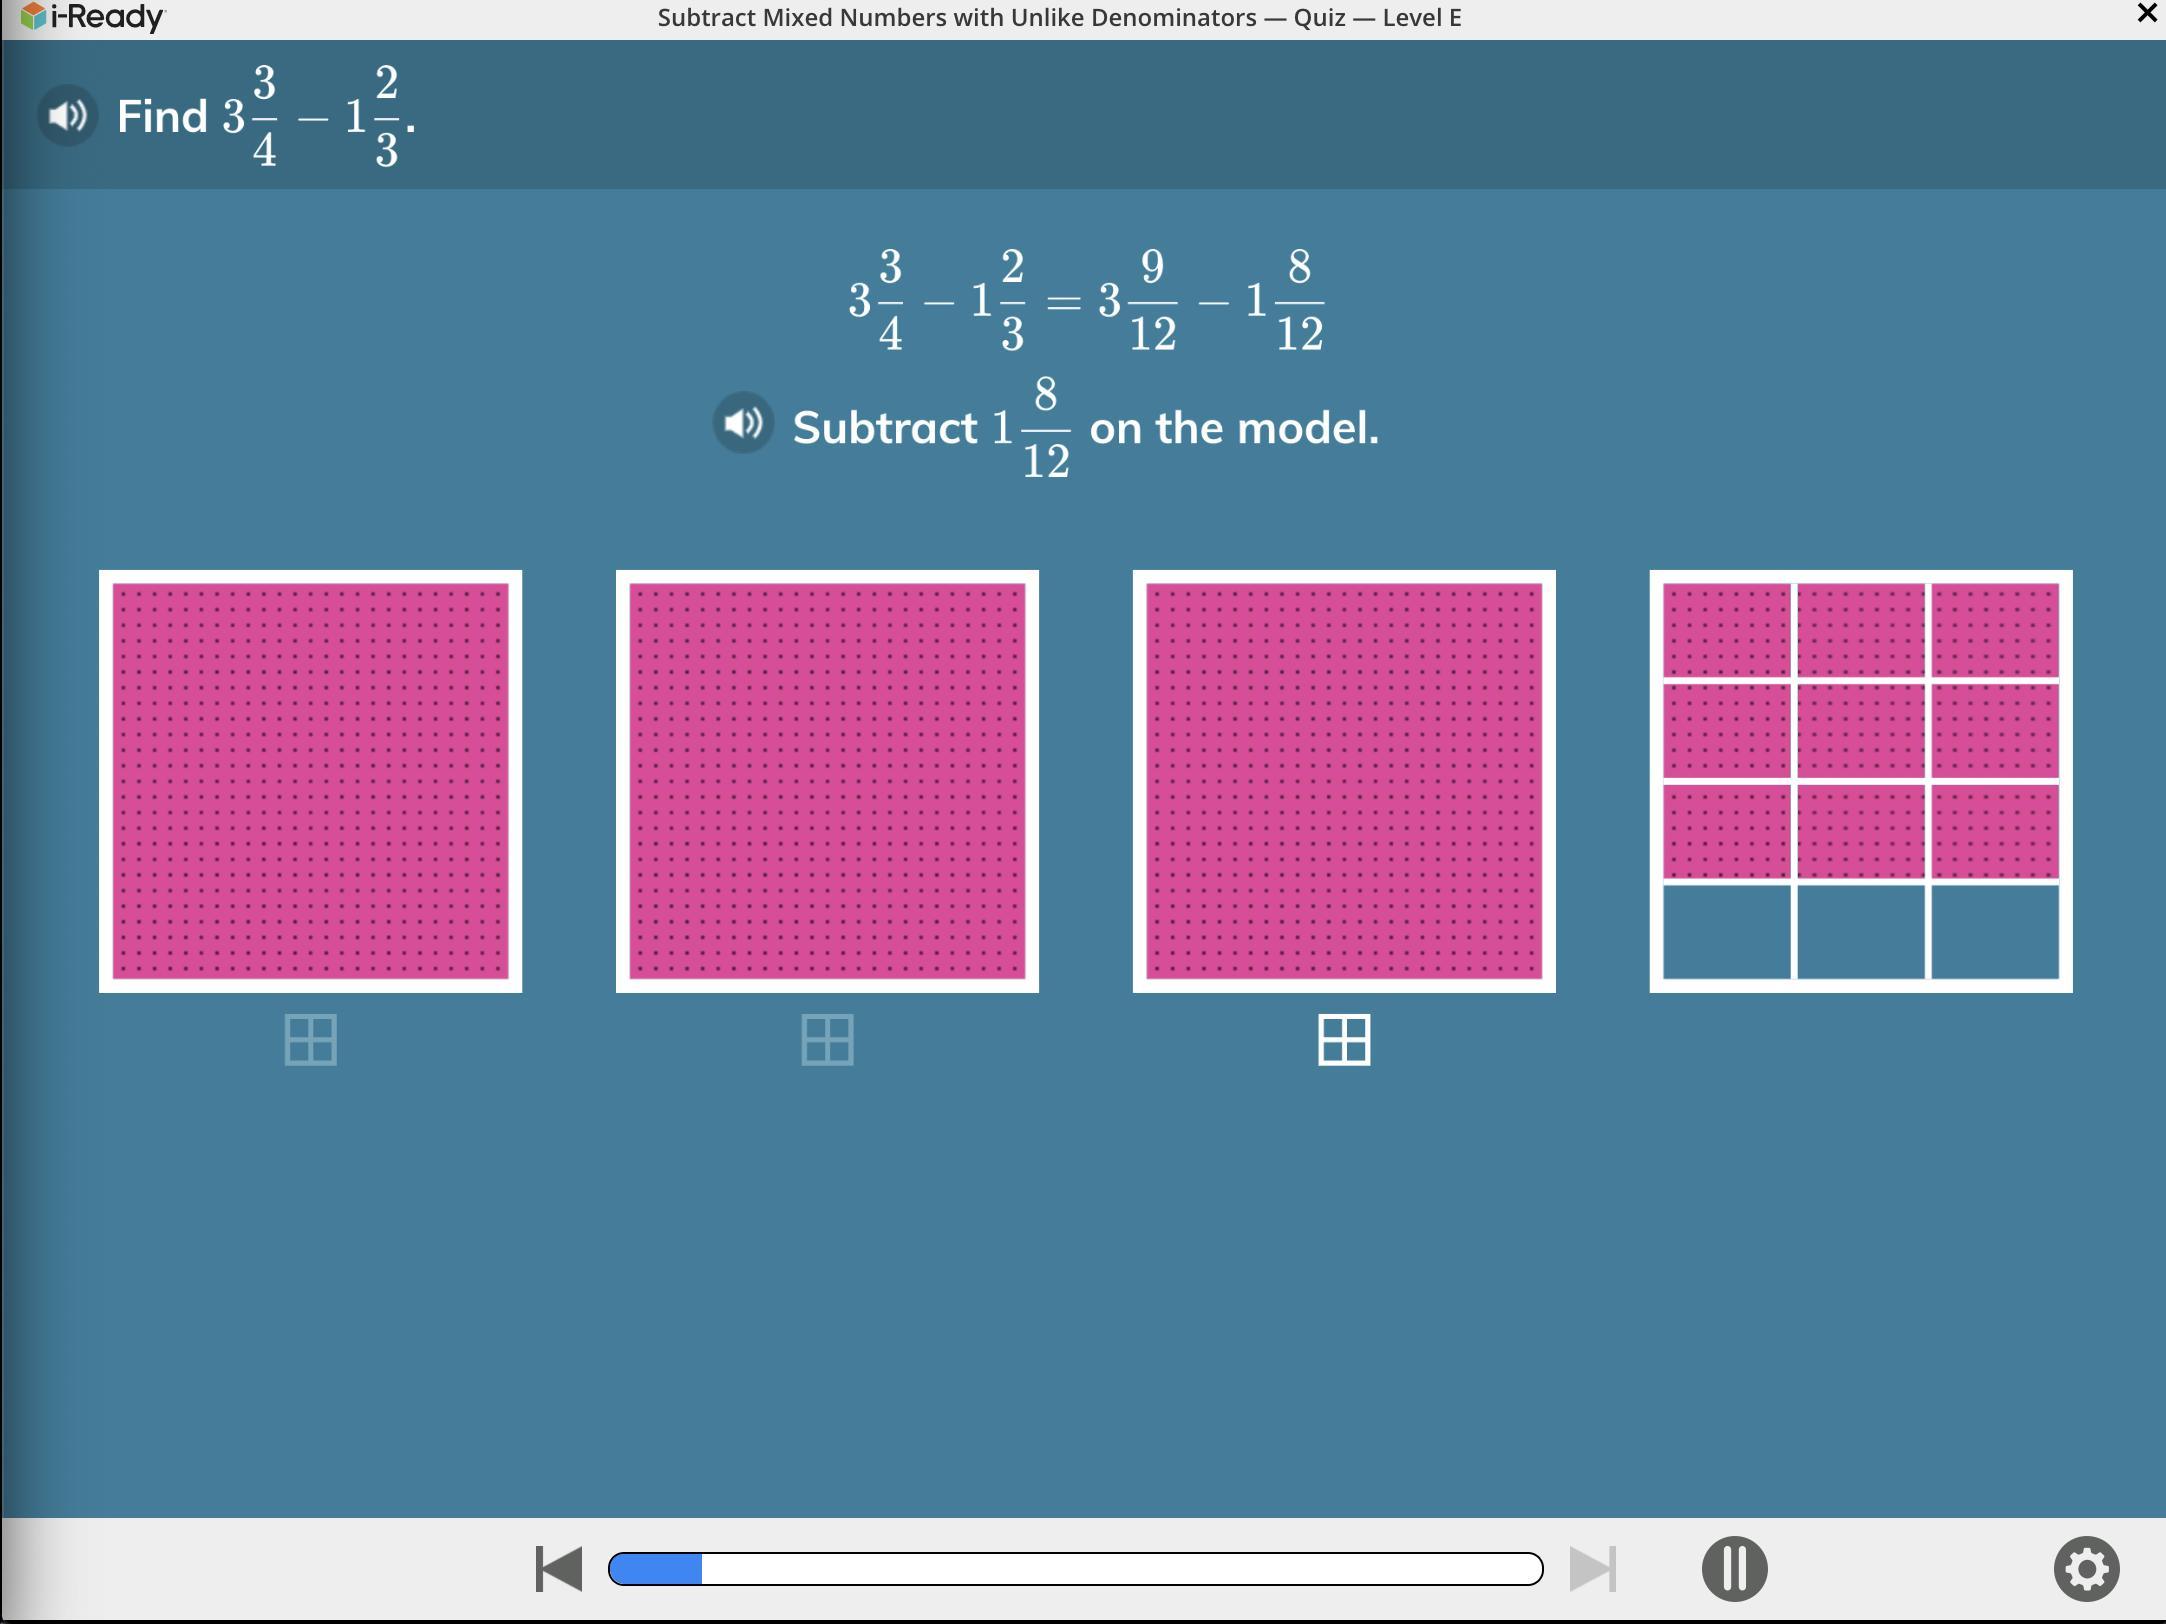2166x1624 pixels.
Task: Select the second whole pink square
Action: [x=827, y=781]
